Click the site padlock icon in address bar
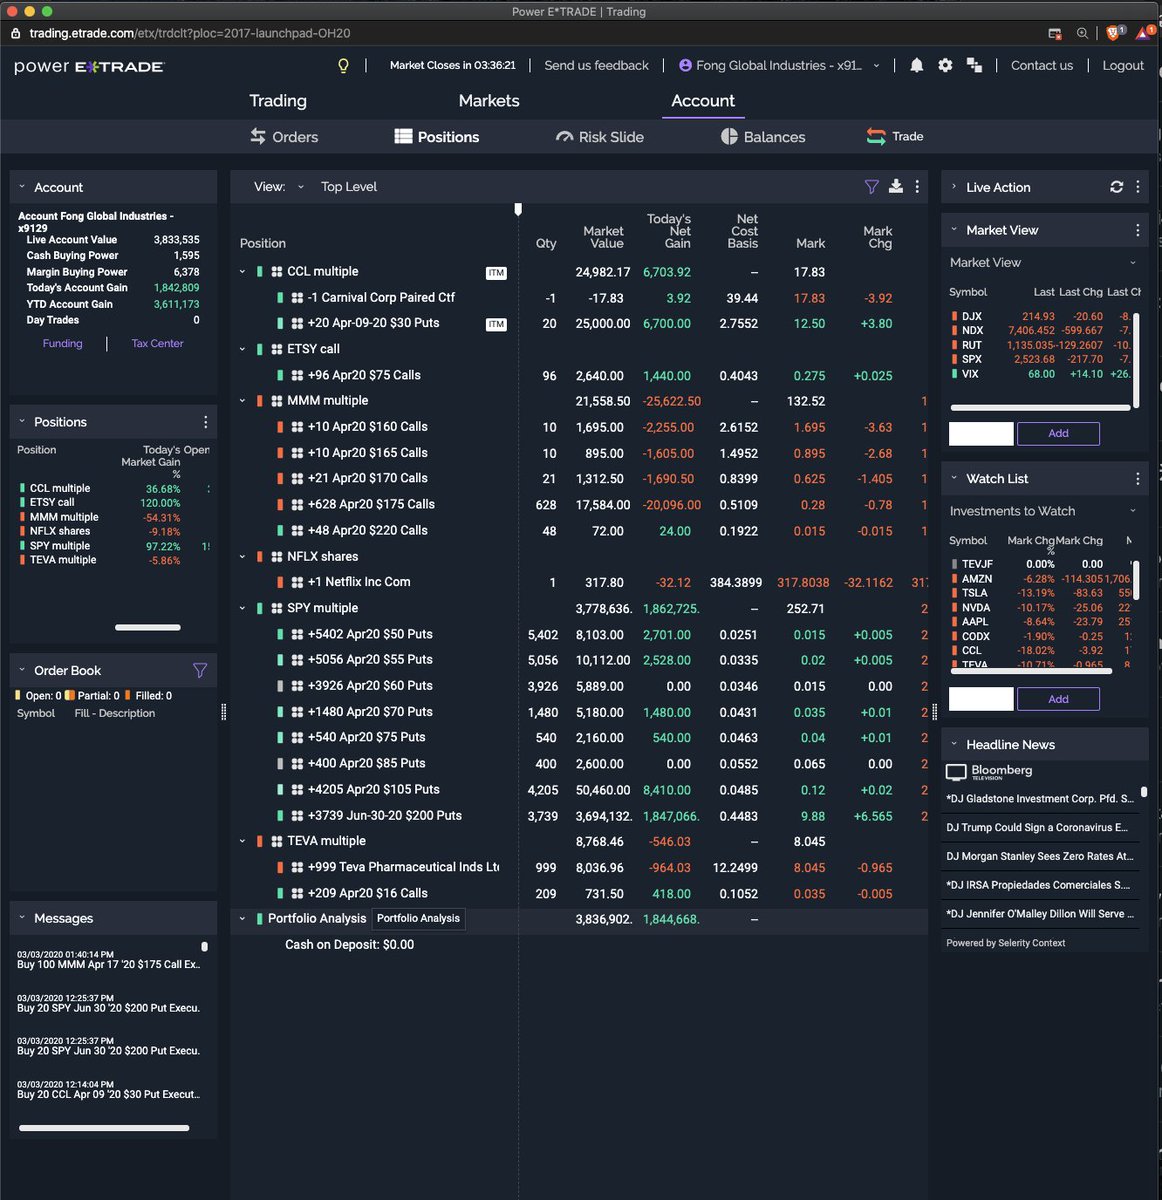The height and width of the screenshot is (1200, 1162). tap(15, 33)
